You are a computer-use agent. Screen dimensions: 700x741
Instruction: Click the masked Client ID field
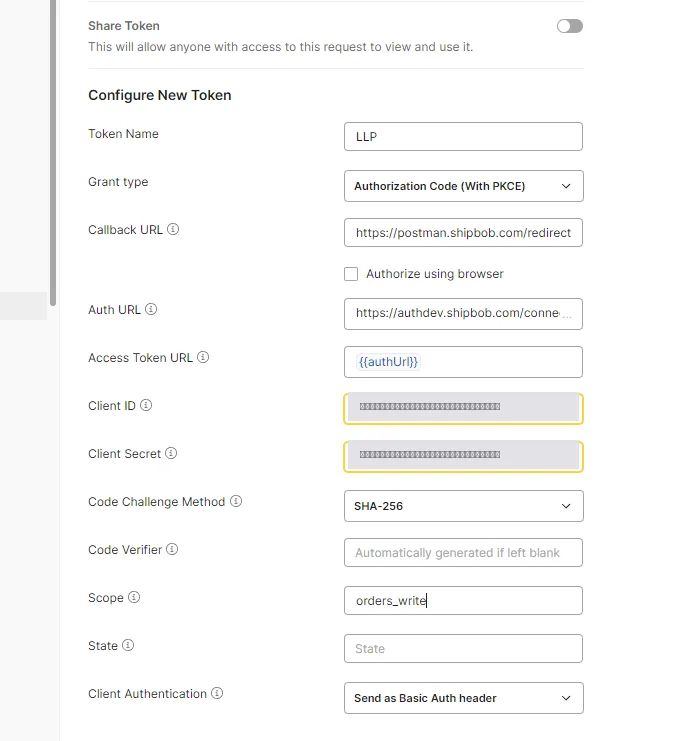(x=463, y=408)
